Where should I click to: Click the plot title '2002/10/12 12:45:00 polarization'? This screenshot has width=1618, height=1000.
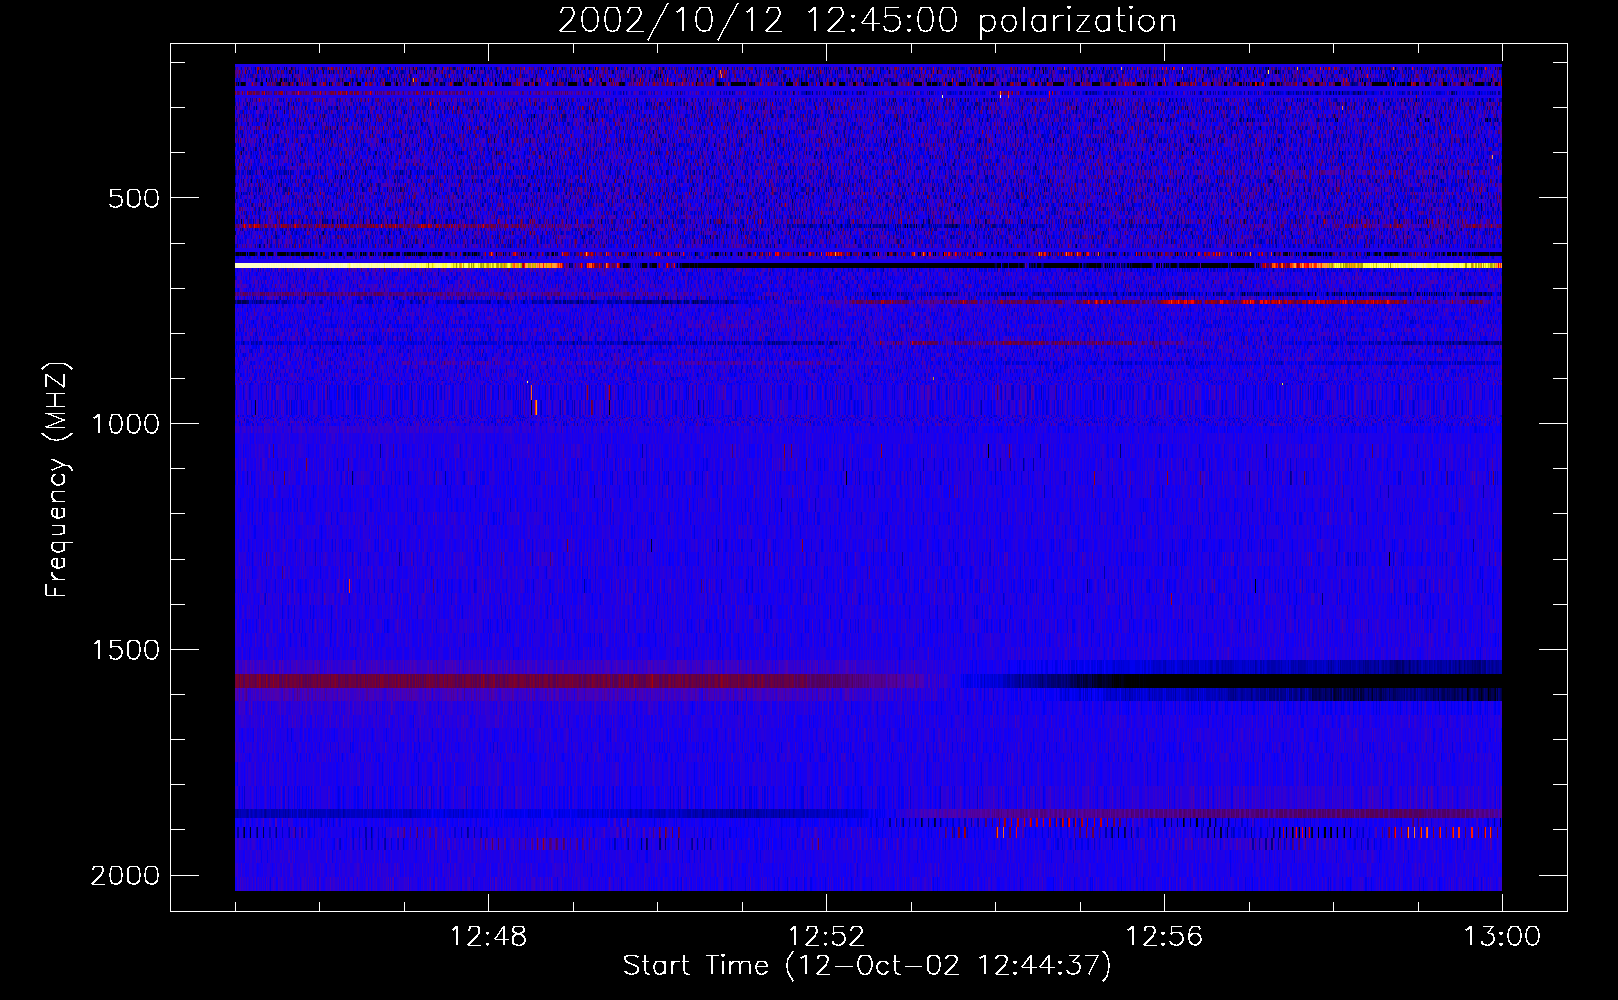(867, 21)
